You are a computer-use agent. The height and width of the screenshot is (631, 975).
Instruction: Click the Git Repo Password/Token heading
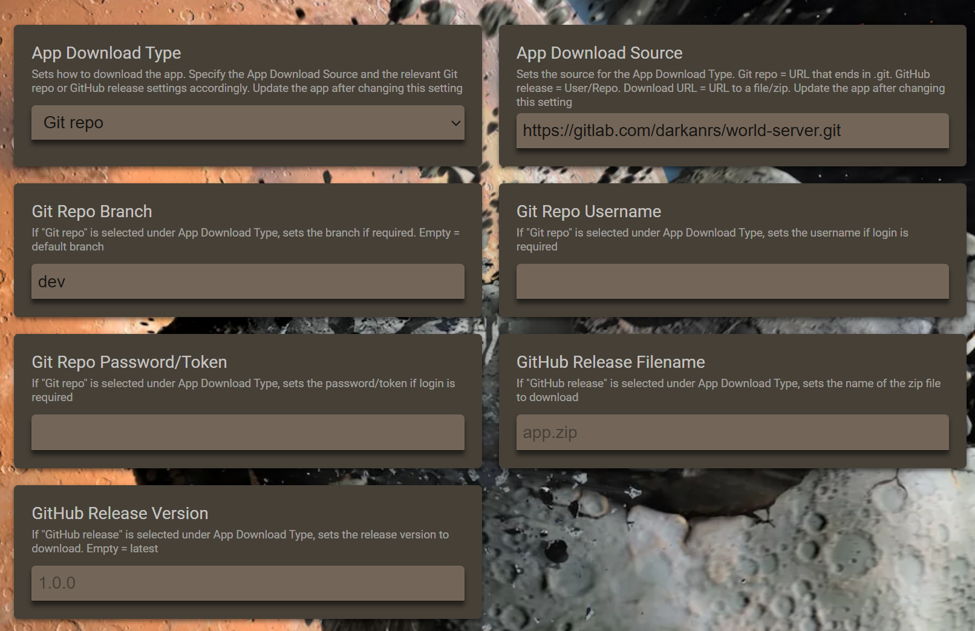click(x=129, y=362)
